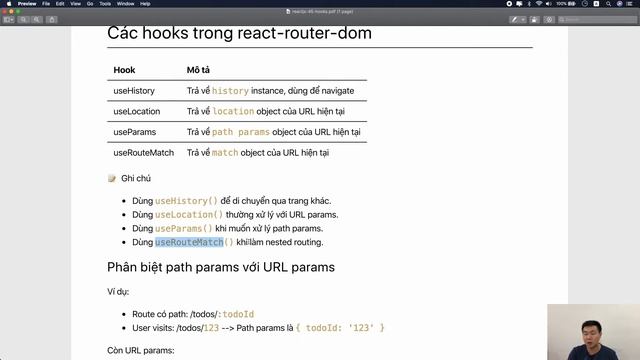Click heading 'Các hooks trong react-router-dom'
The width and height of the screenshot is (640, 360).
click(x=239, y=33)
